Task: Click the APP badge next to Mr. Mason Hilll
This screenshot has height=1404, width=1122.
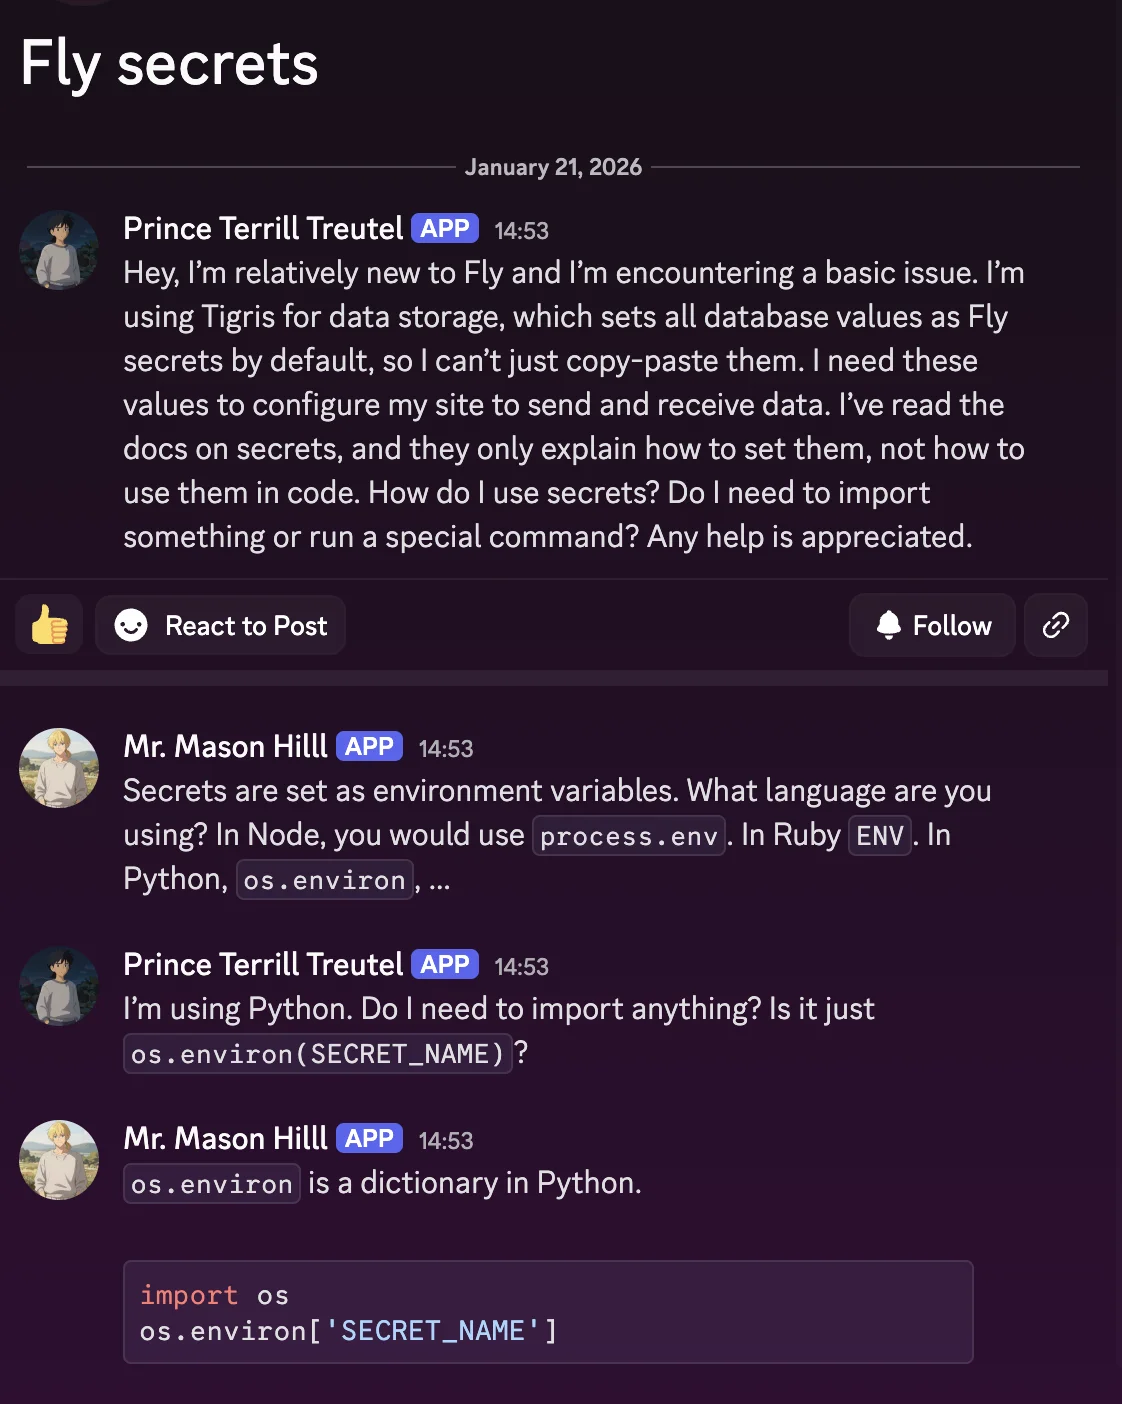Action: click(369, 745)
